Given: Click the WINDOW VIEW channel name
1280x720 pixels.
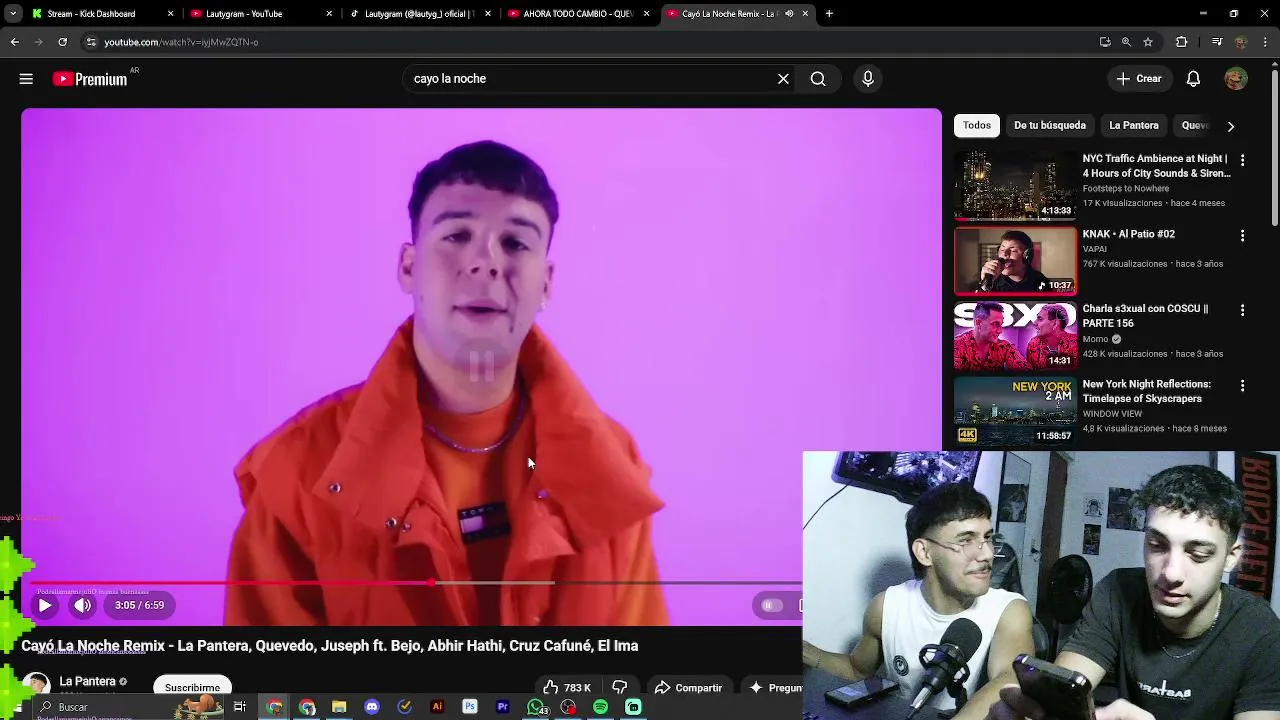Looking at the screenshot, I should click(1112, 414).
